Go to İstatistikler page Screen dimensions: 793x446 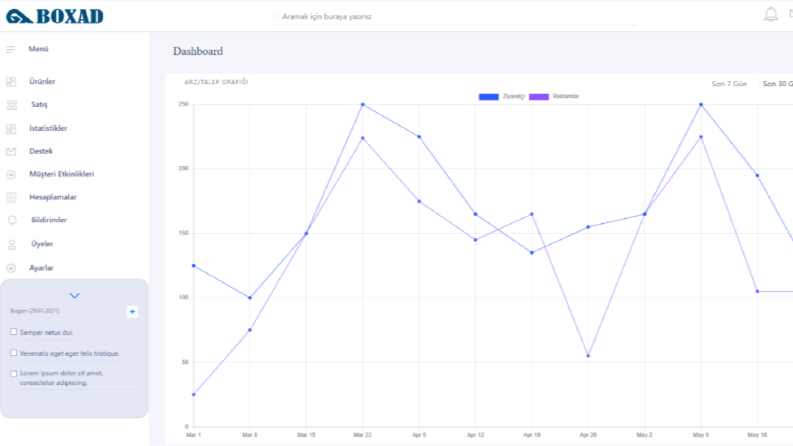pos(48,128)
